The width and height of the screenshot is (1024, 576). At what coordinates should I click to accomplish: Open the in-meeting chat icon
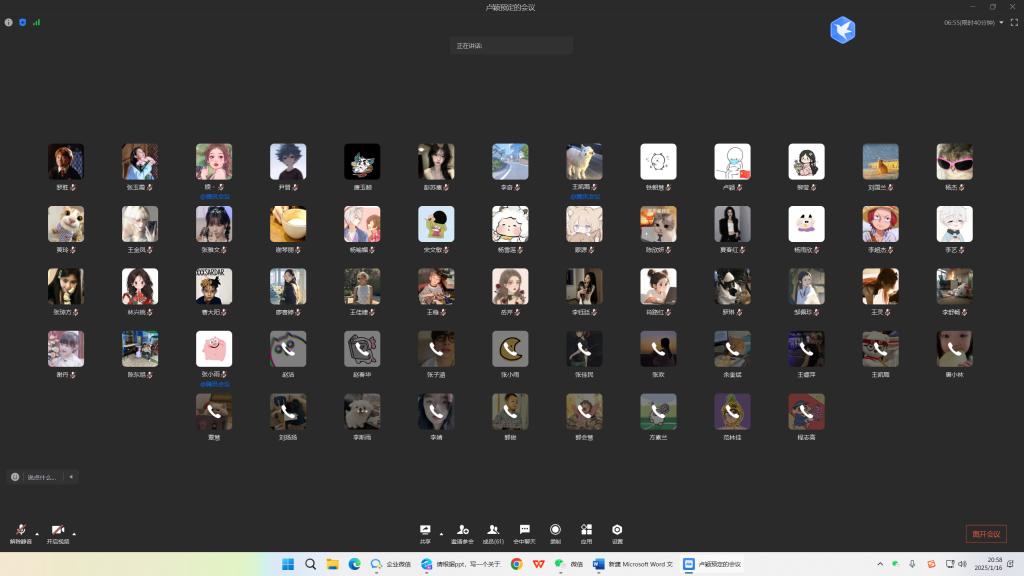524,530
